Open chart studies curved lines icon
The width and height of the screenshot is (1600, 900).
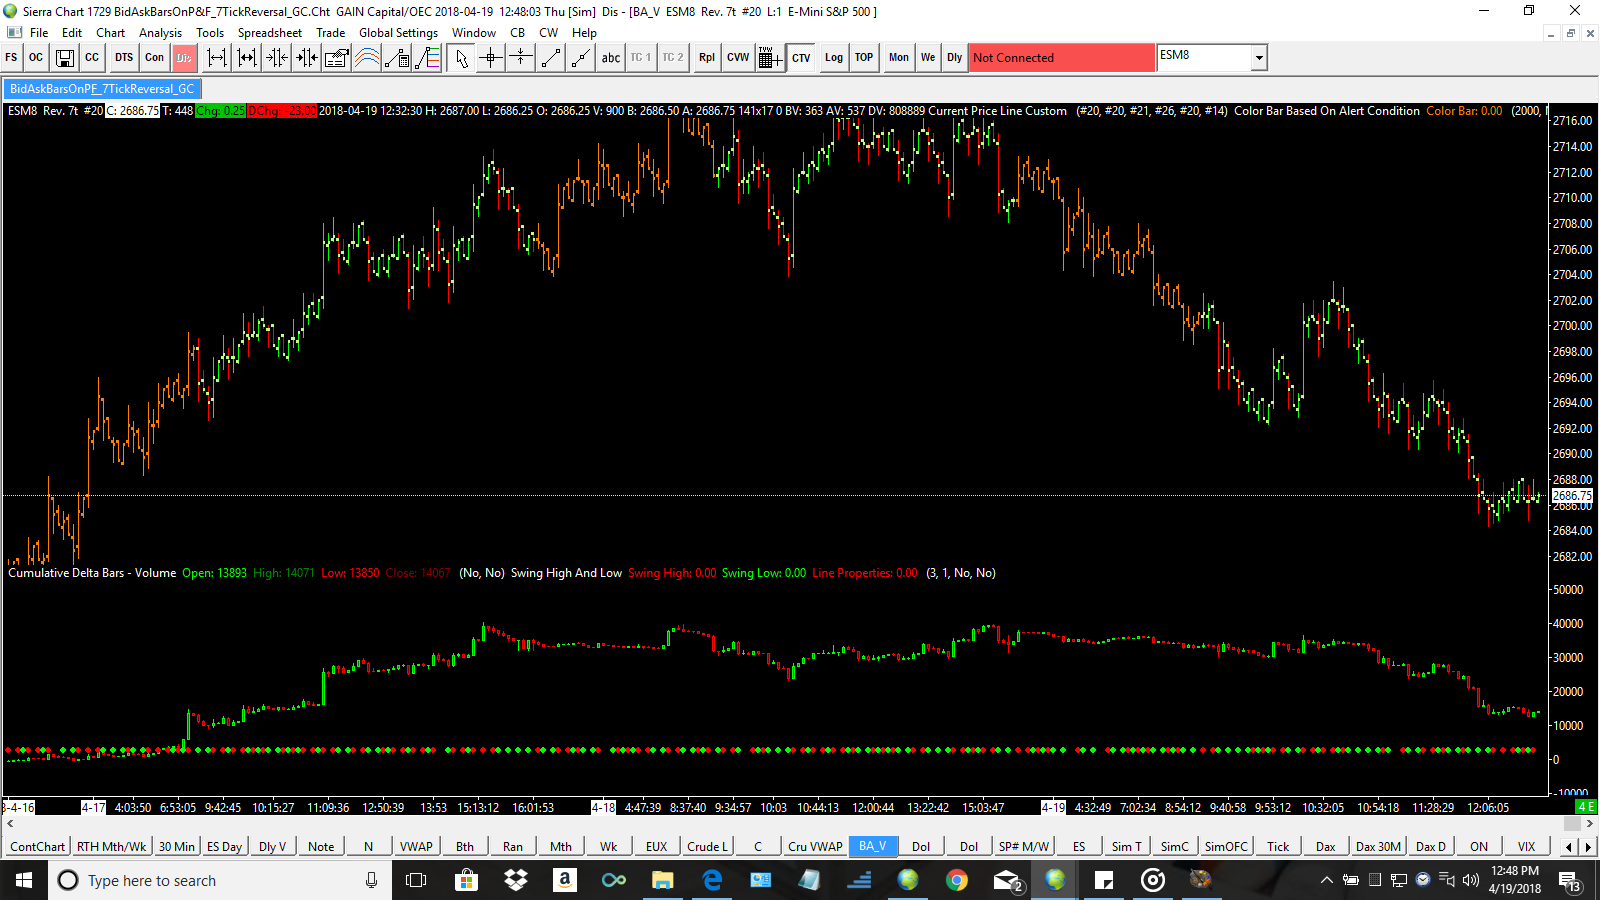(x=367, y=58)
